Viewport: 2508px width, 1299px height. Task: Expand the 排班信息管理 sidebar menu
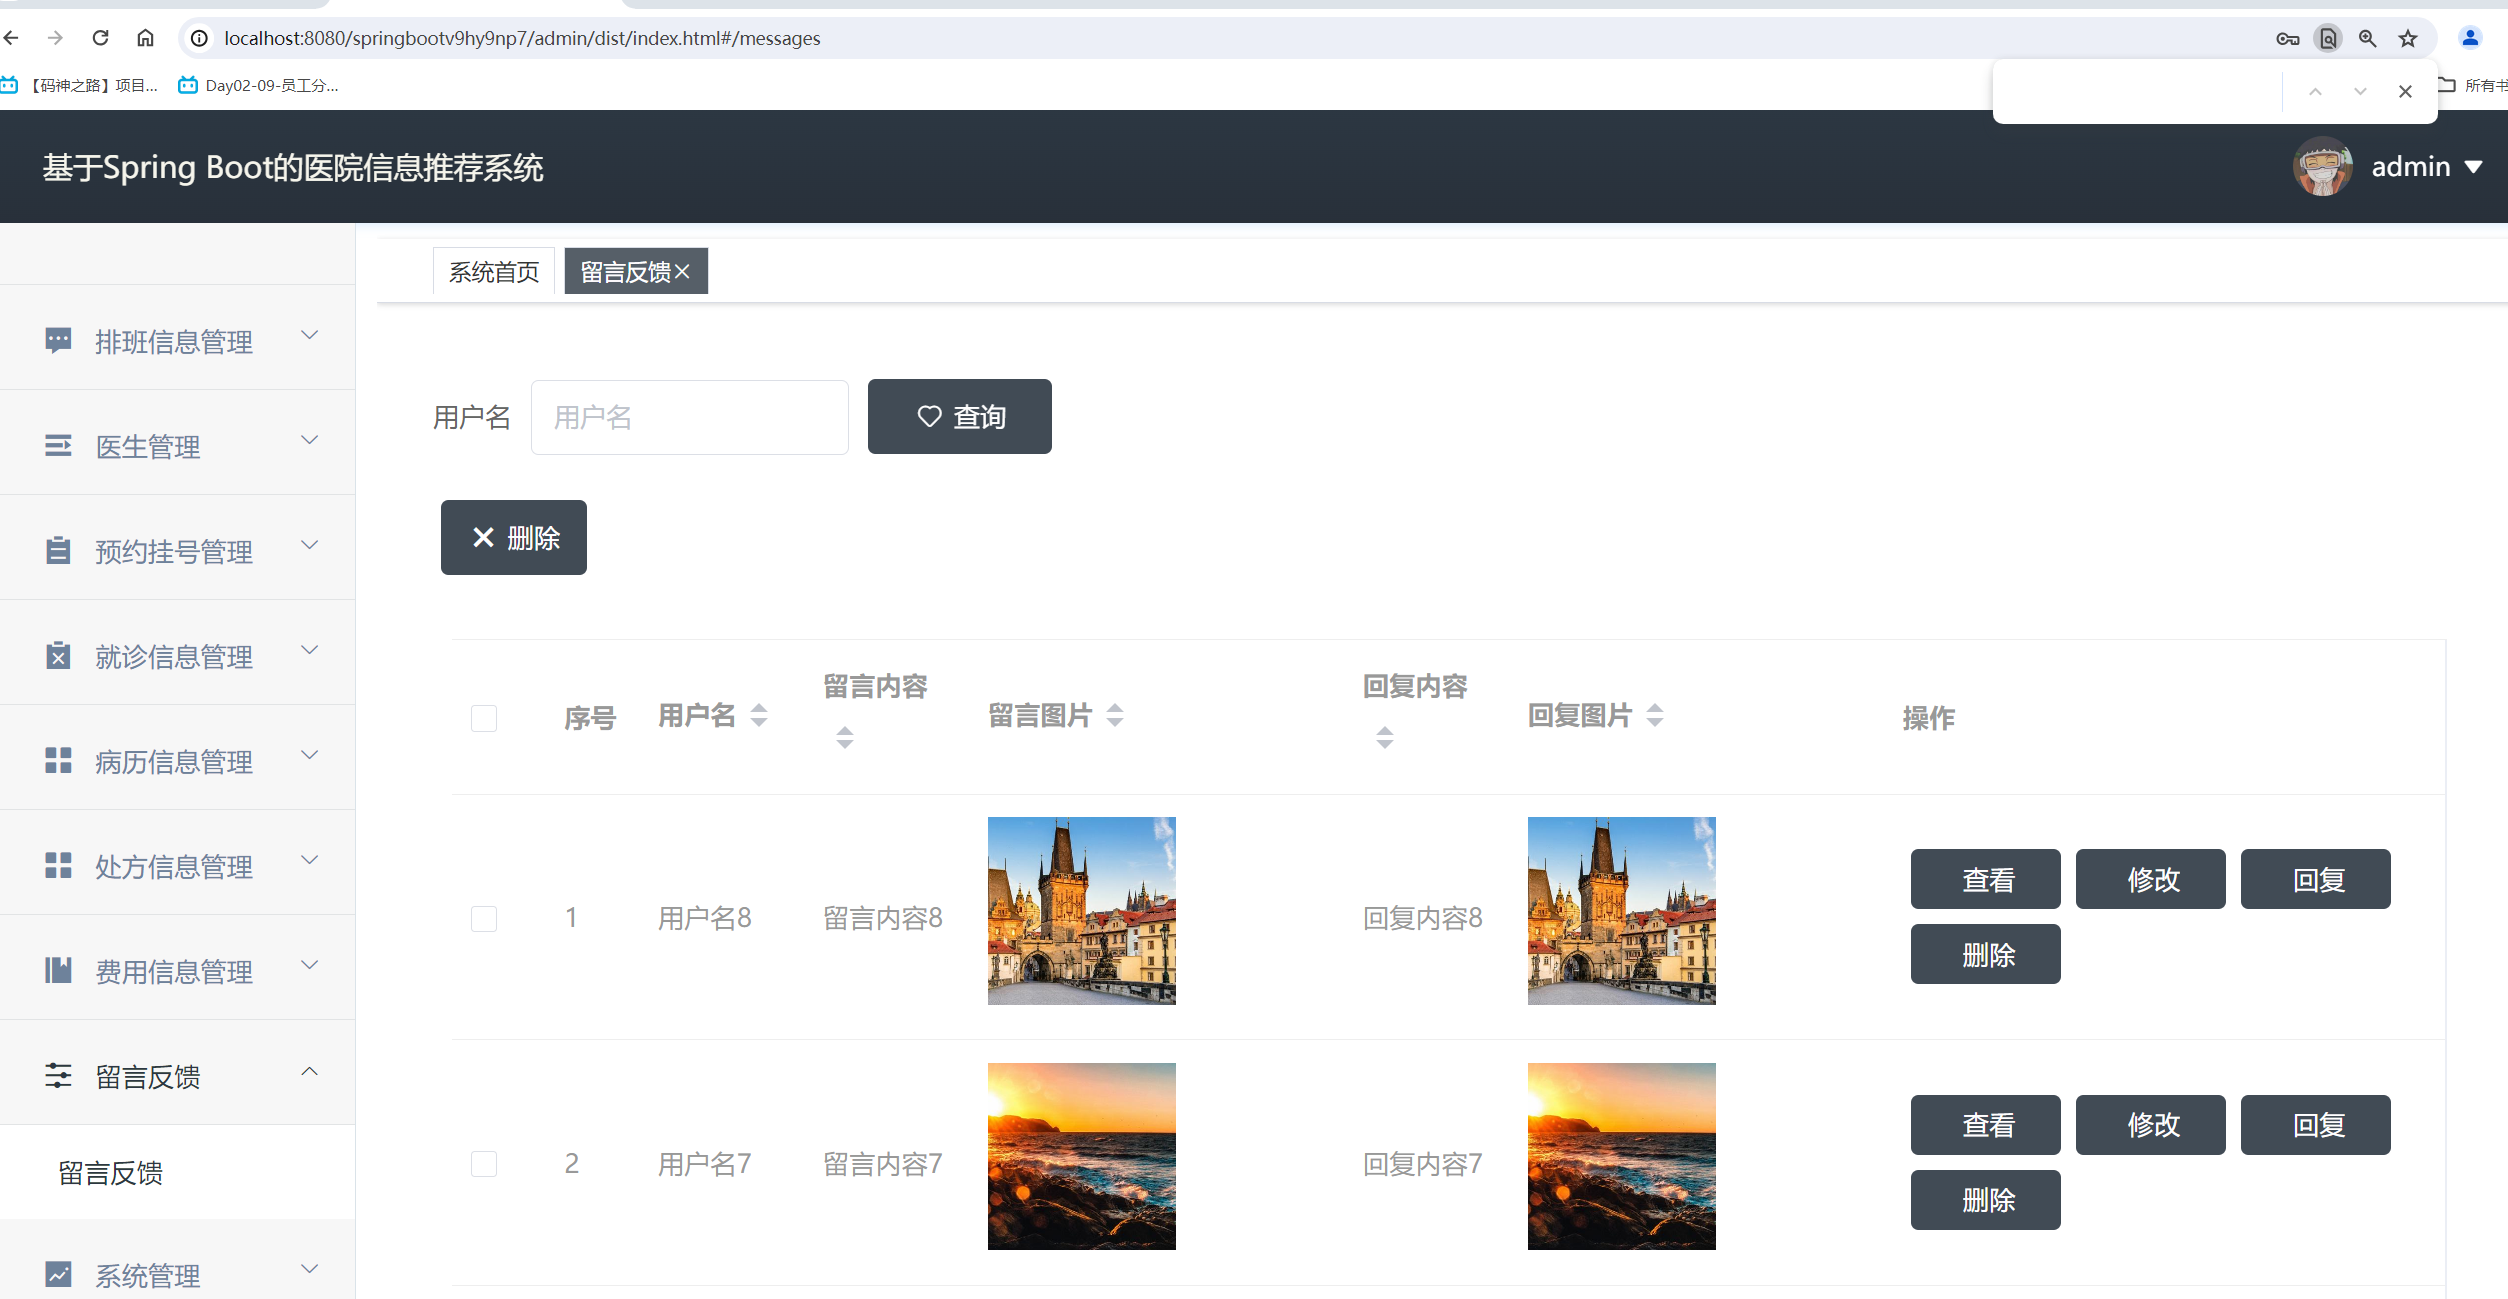coord(176,341)
